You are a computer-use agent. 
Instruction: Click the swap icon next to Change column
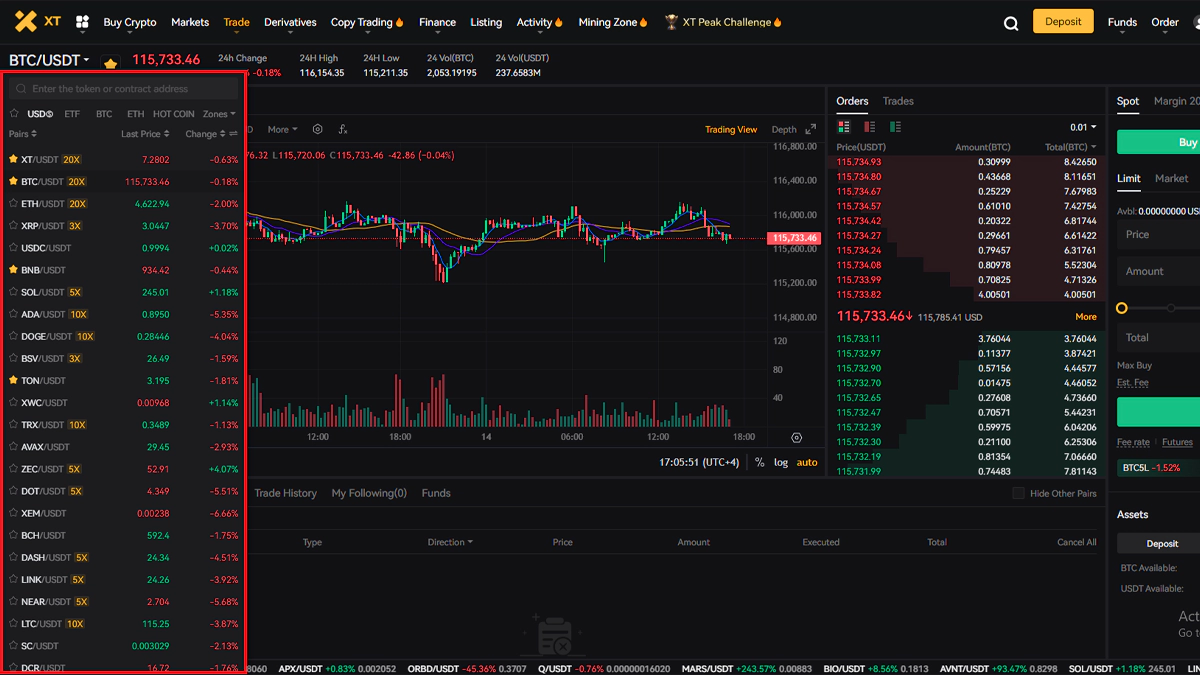(233, 134)
